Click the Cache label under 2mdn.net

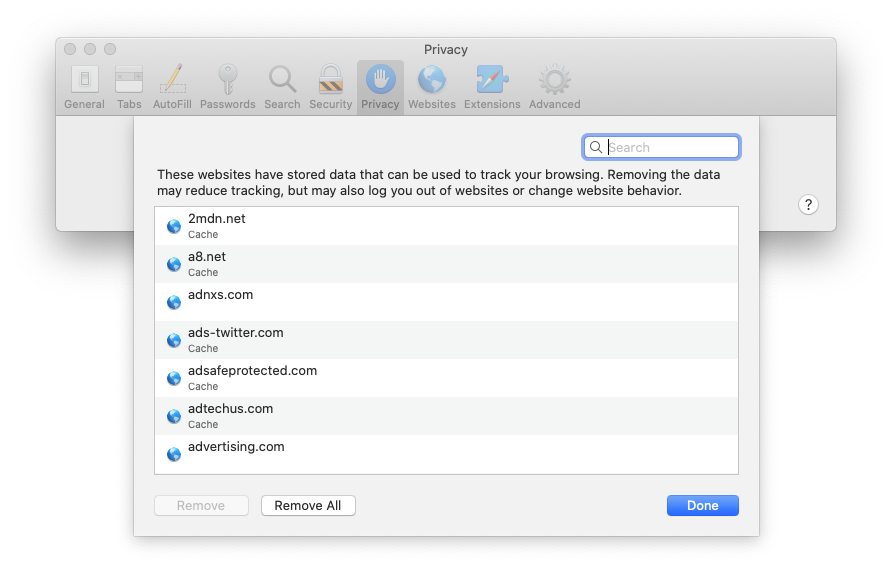click(203, 234)
